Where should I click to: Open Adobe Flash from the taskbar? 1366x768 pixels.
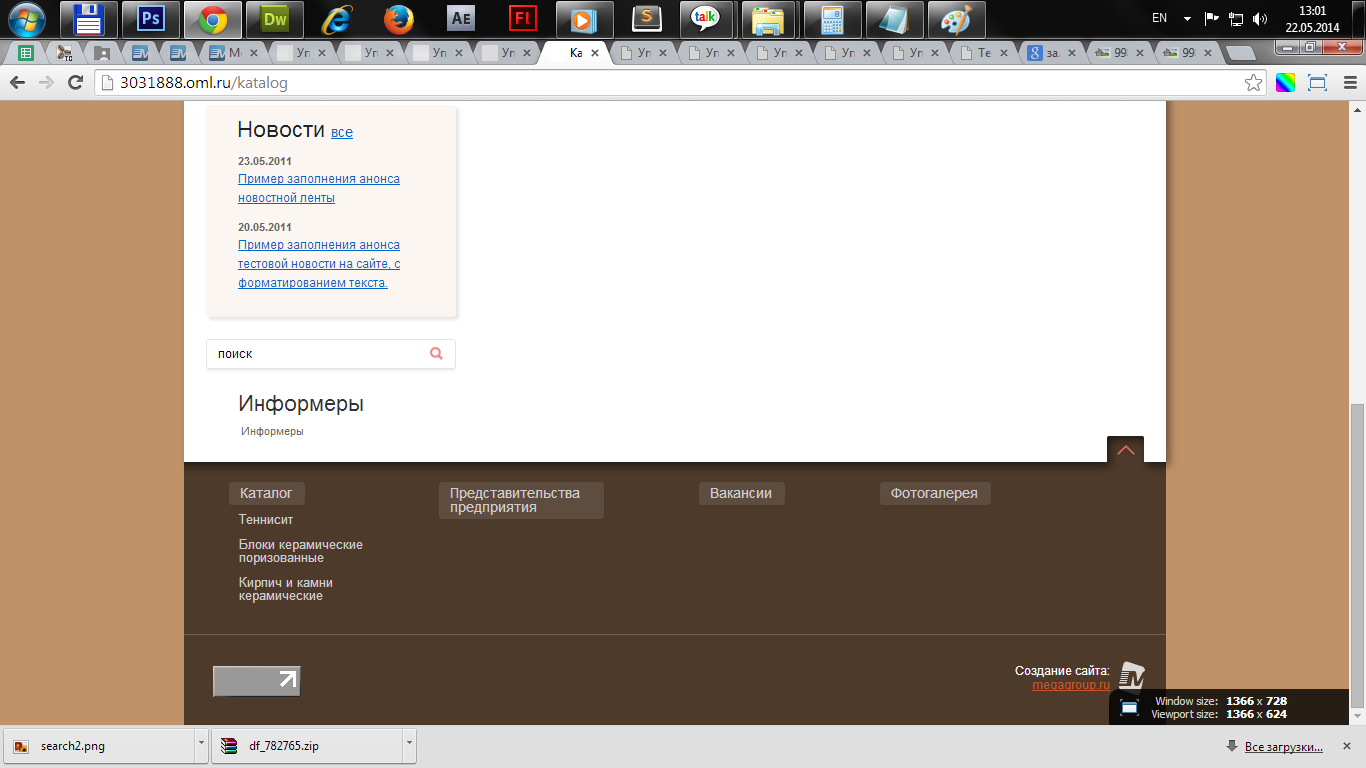coord(523,19)
